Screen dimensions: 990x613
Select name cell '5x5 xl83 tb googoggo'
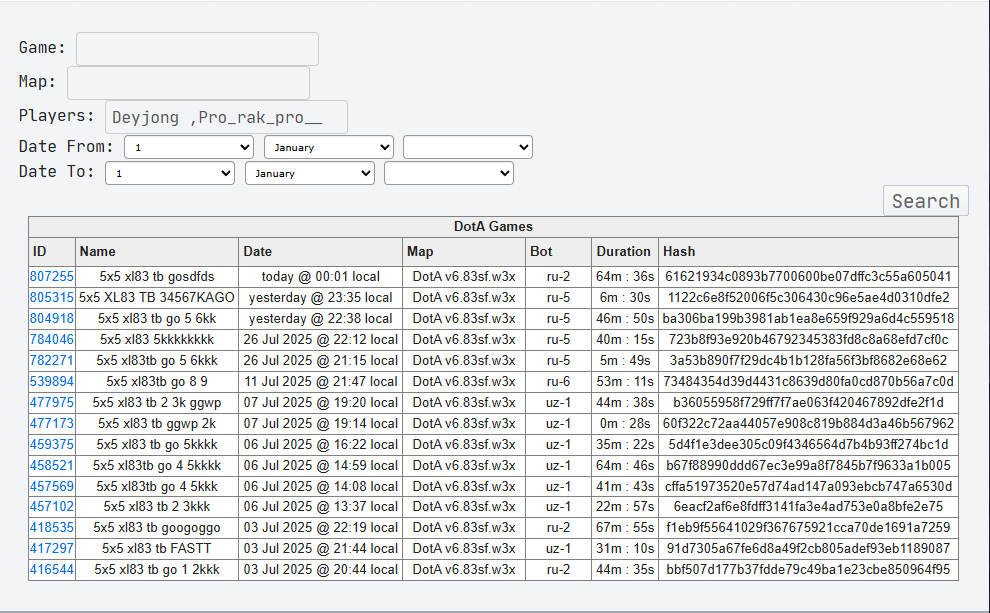[157, 527]
